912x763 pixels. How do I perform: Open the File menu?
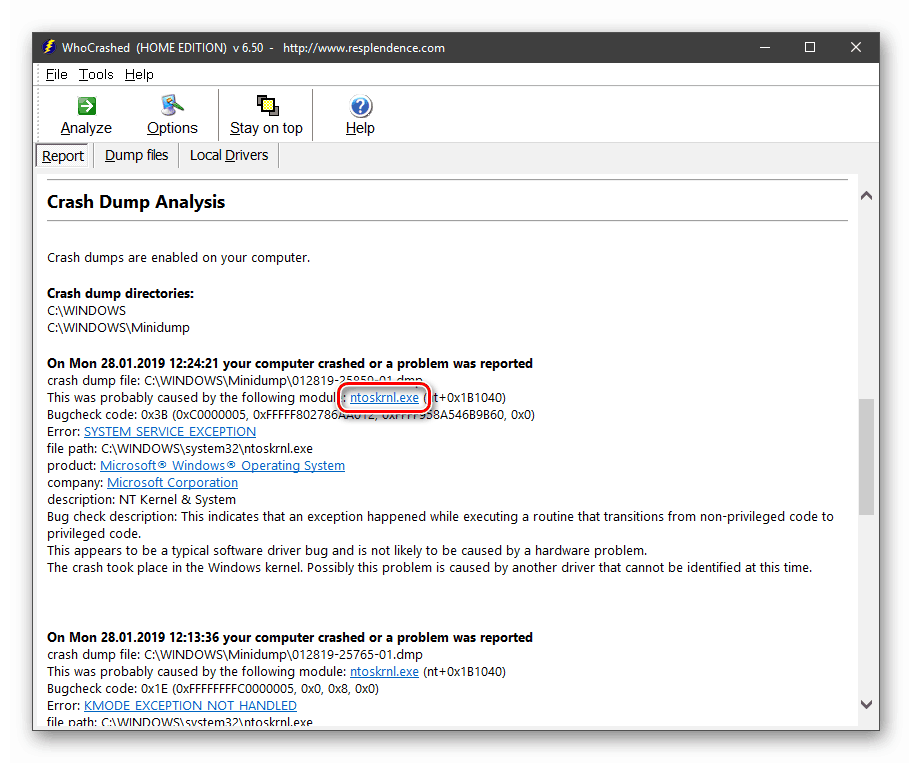56,74
